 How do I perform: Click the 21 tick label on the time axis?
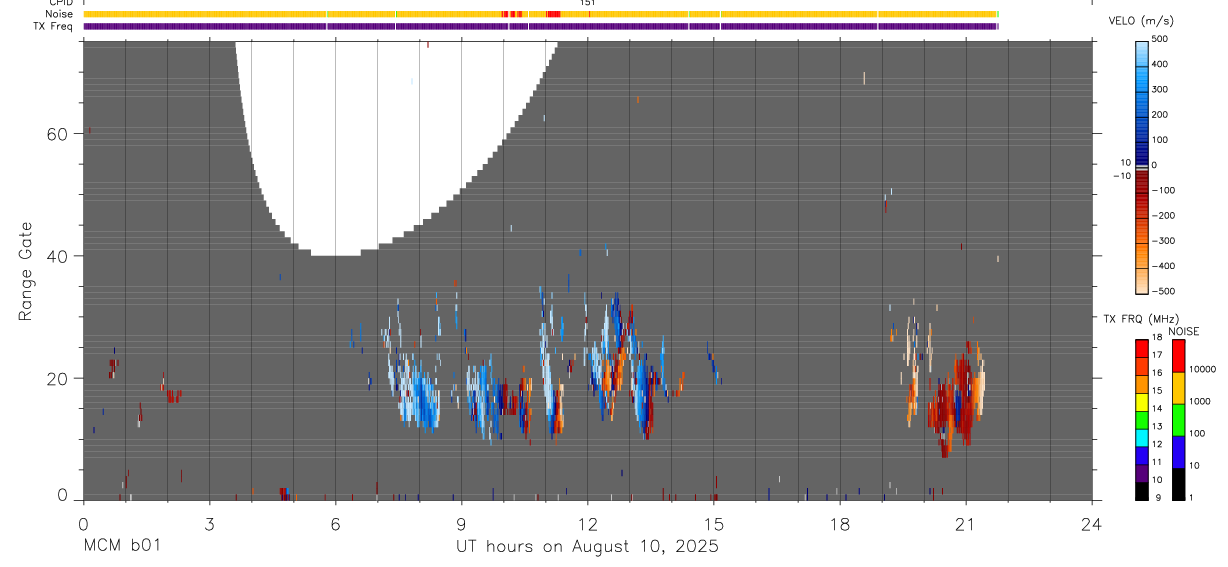(965, 524)
